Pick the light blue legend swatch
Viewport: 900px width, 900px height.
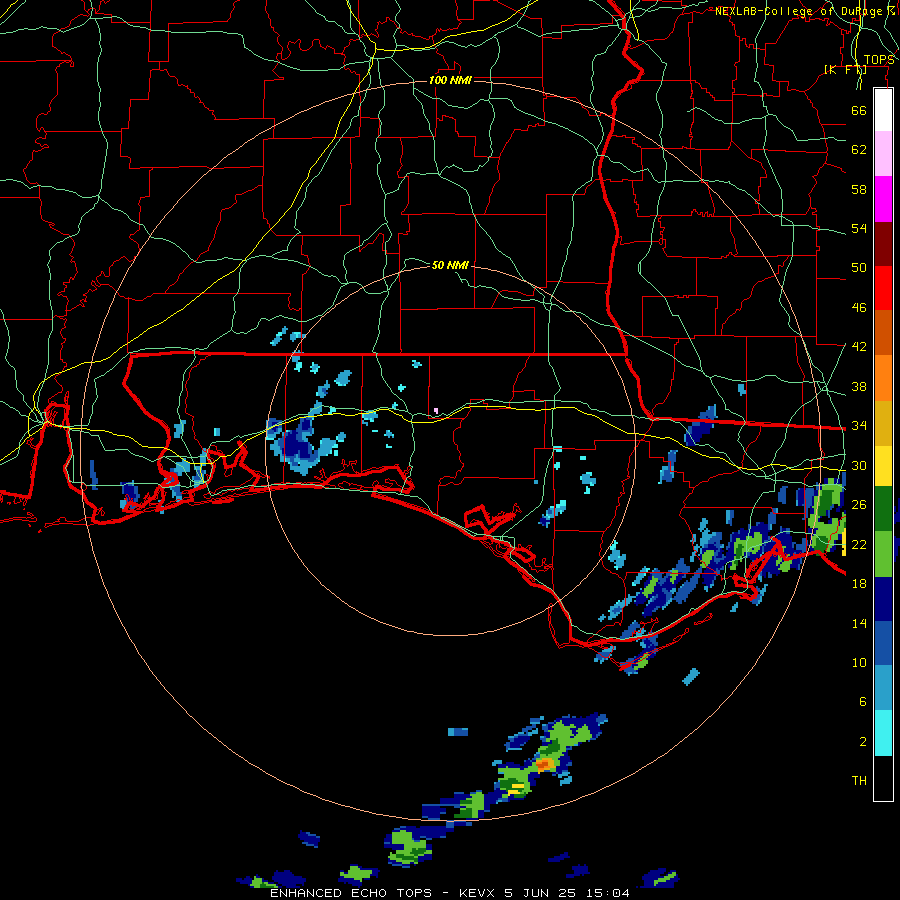[883, 689]
